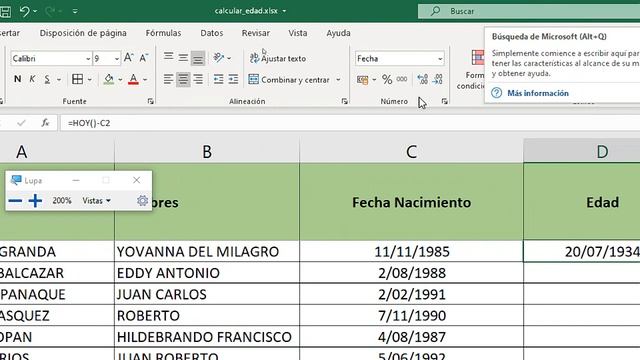Click the formula bar confirm checkmark
This screenshot has width=640, height=360.
point(21,122)
